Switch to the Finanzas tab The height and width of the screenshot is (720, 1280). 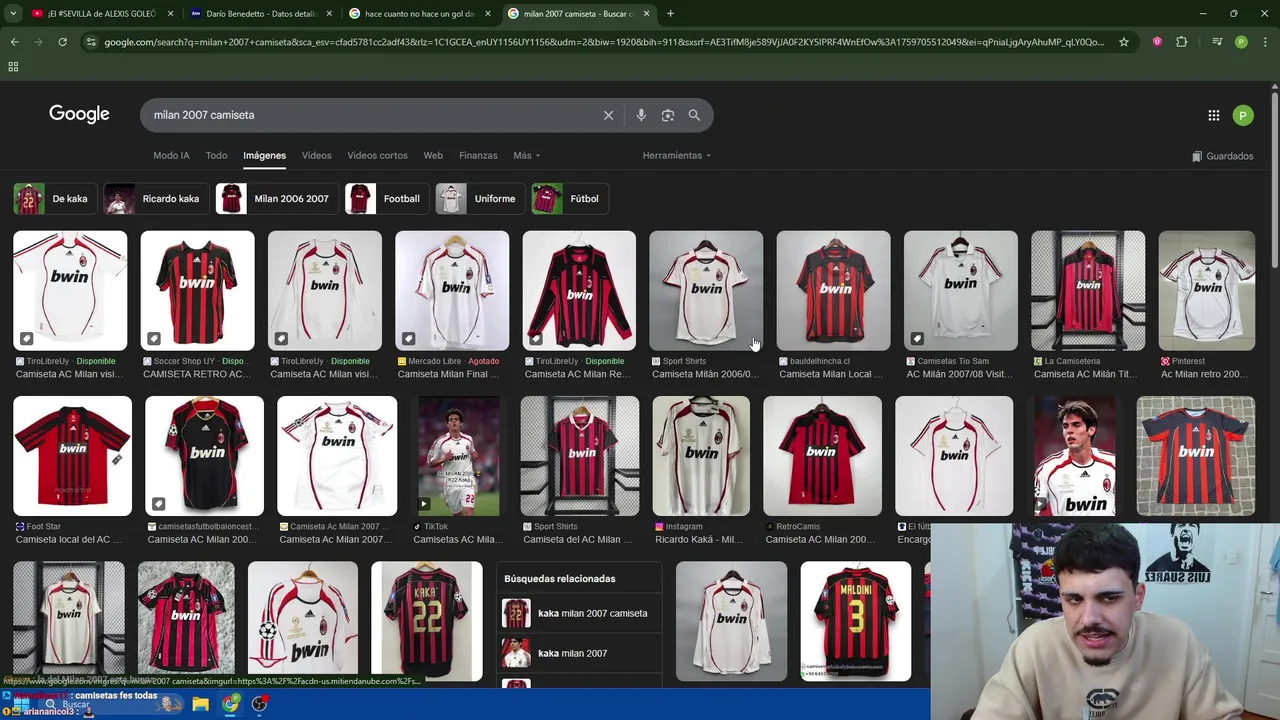(478, 155)
